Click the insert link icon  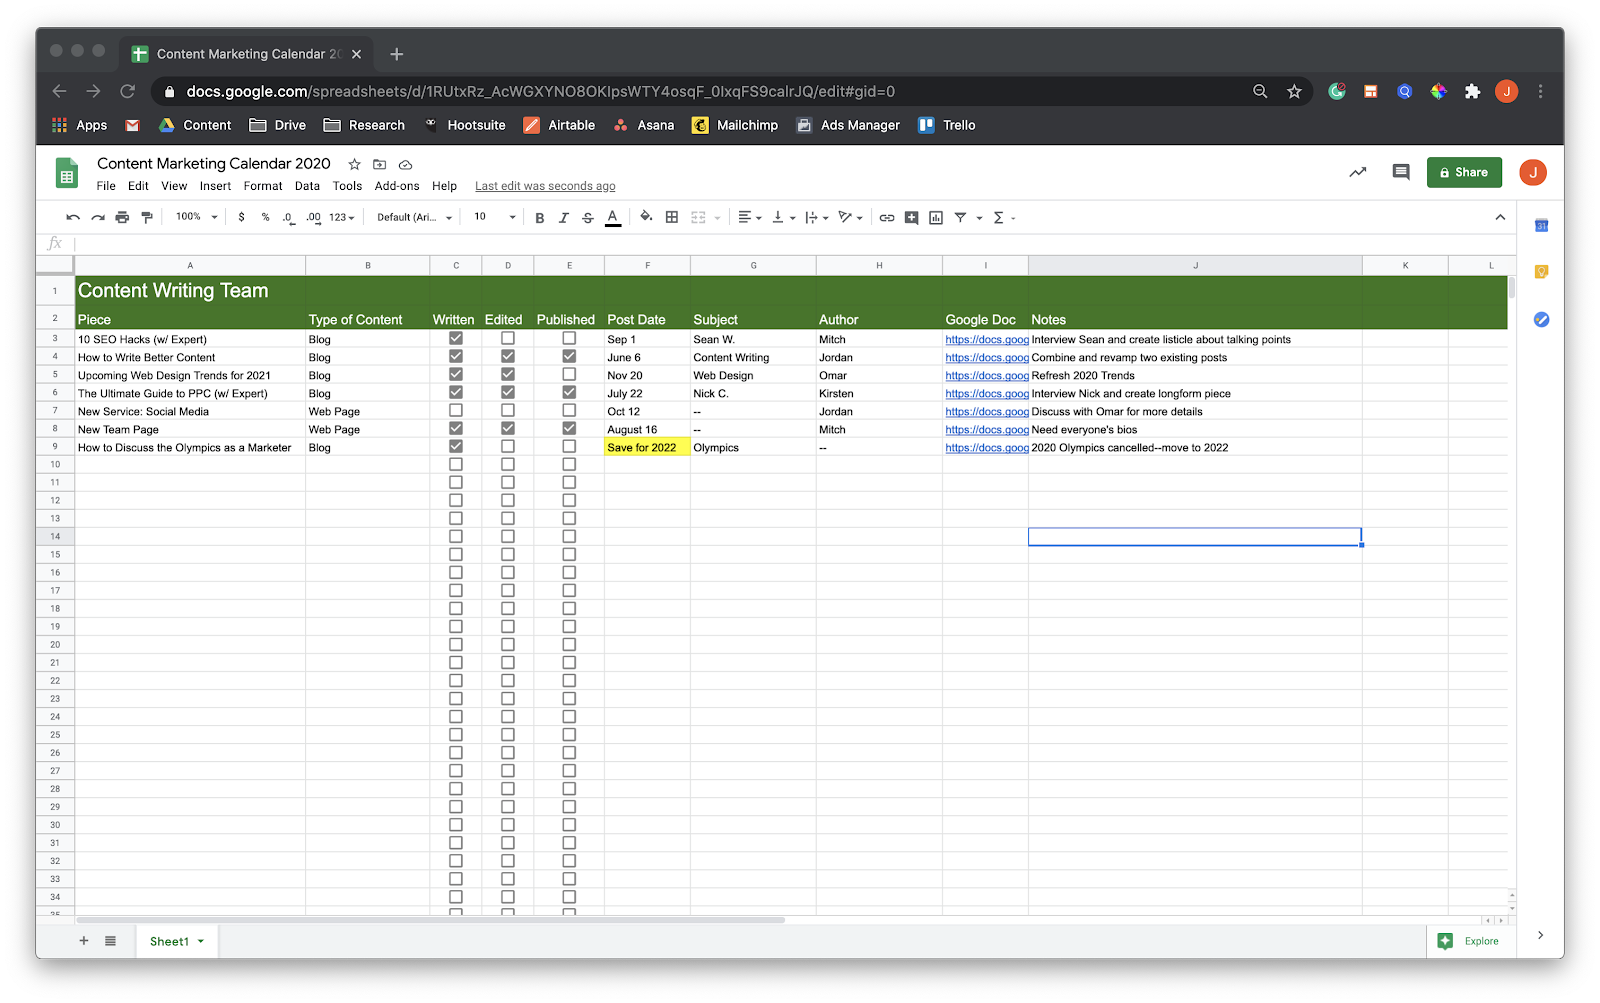point(887,218)
